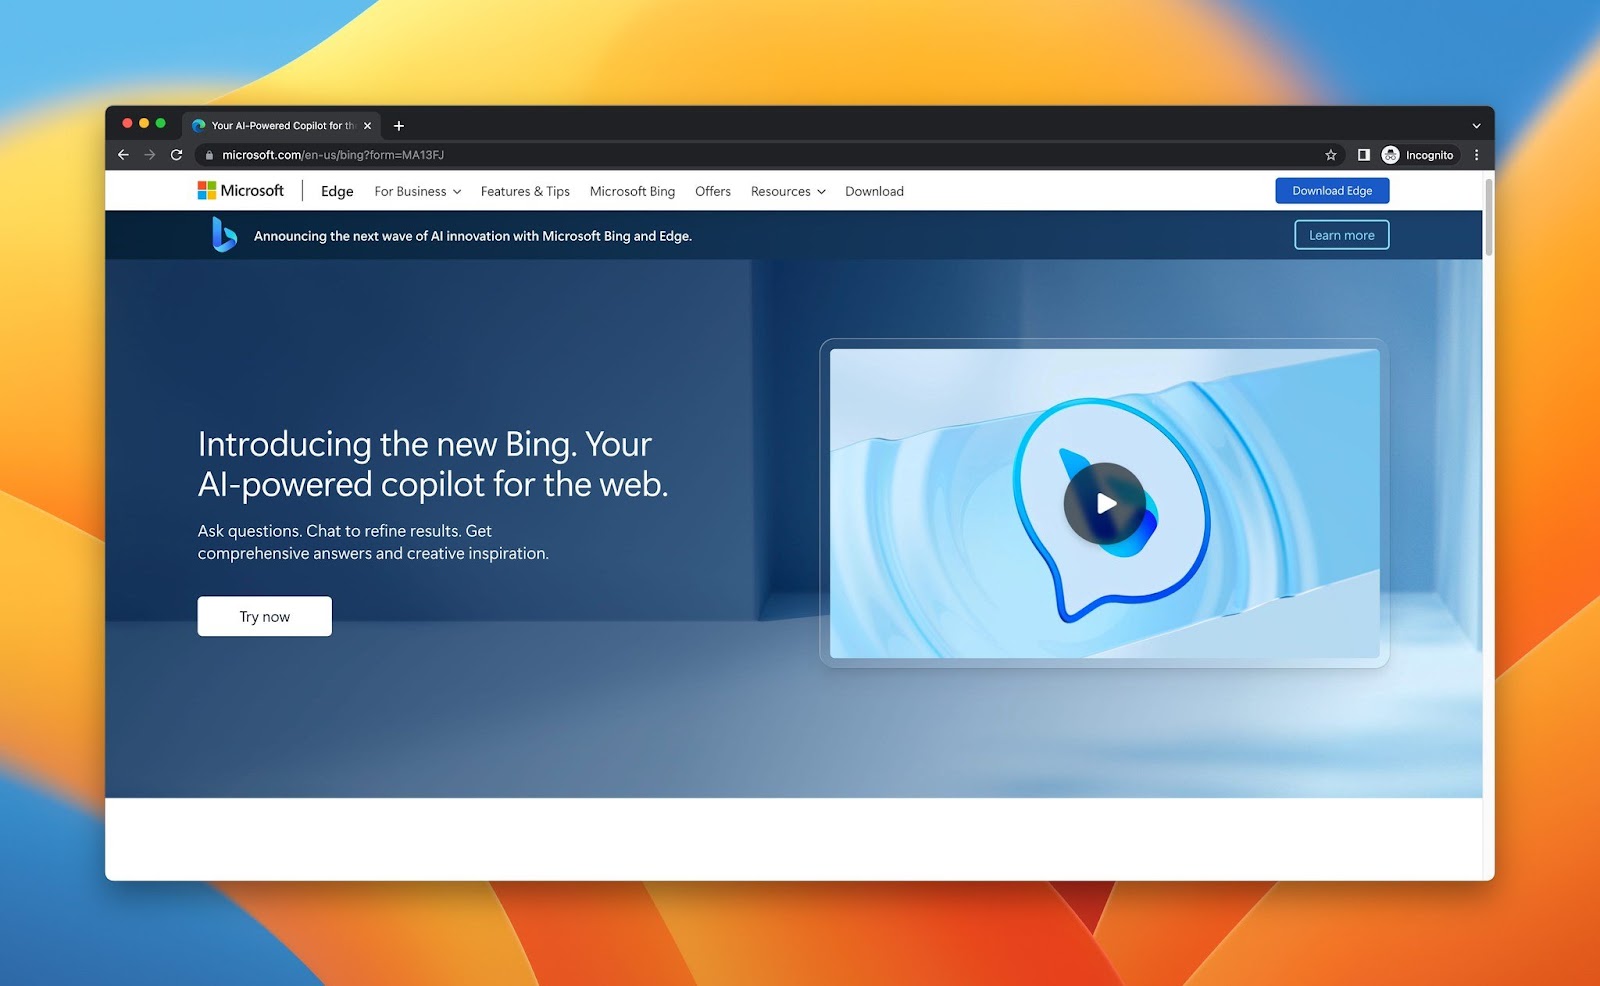Open a new tab with the plus button

(399, 126)
